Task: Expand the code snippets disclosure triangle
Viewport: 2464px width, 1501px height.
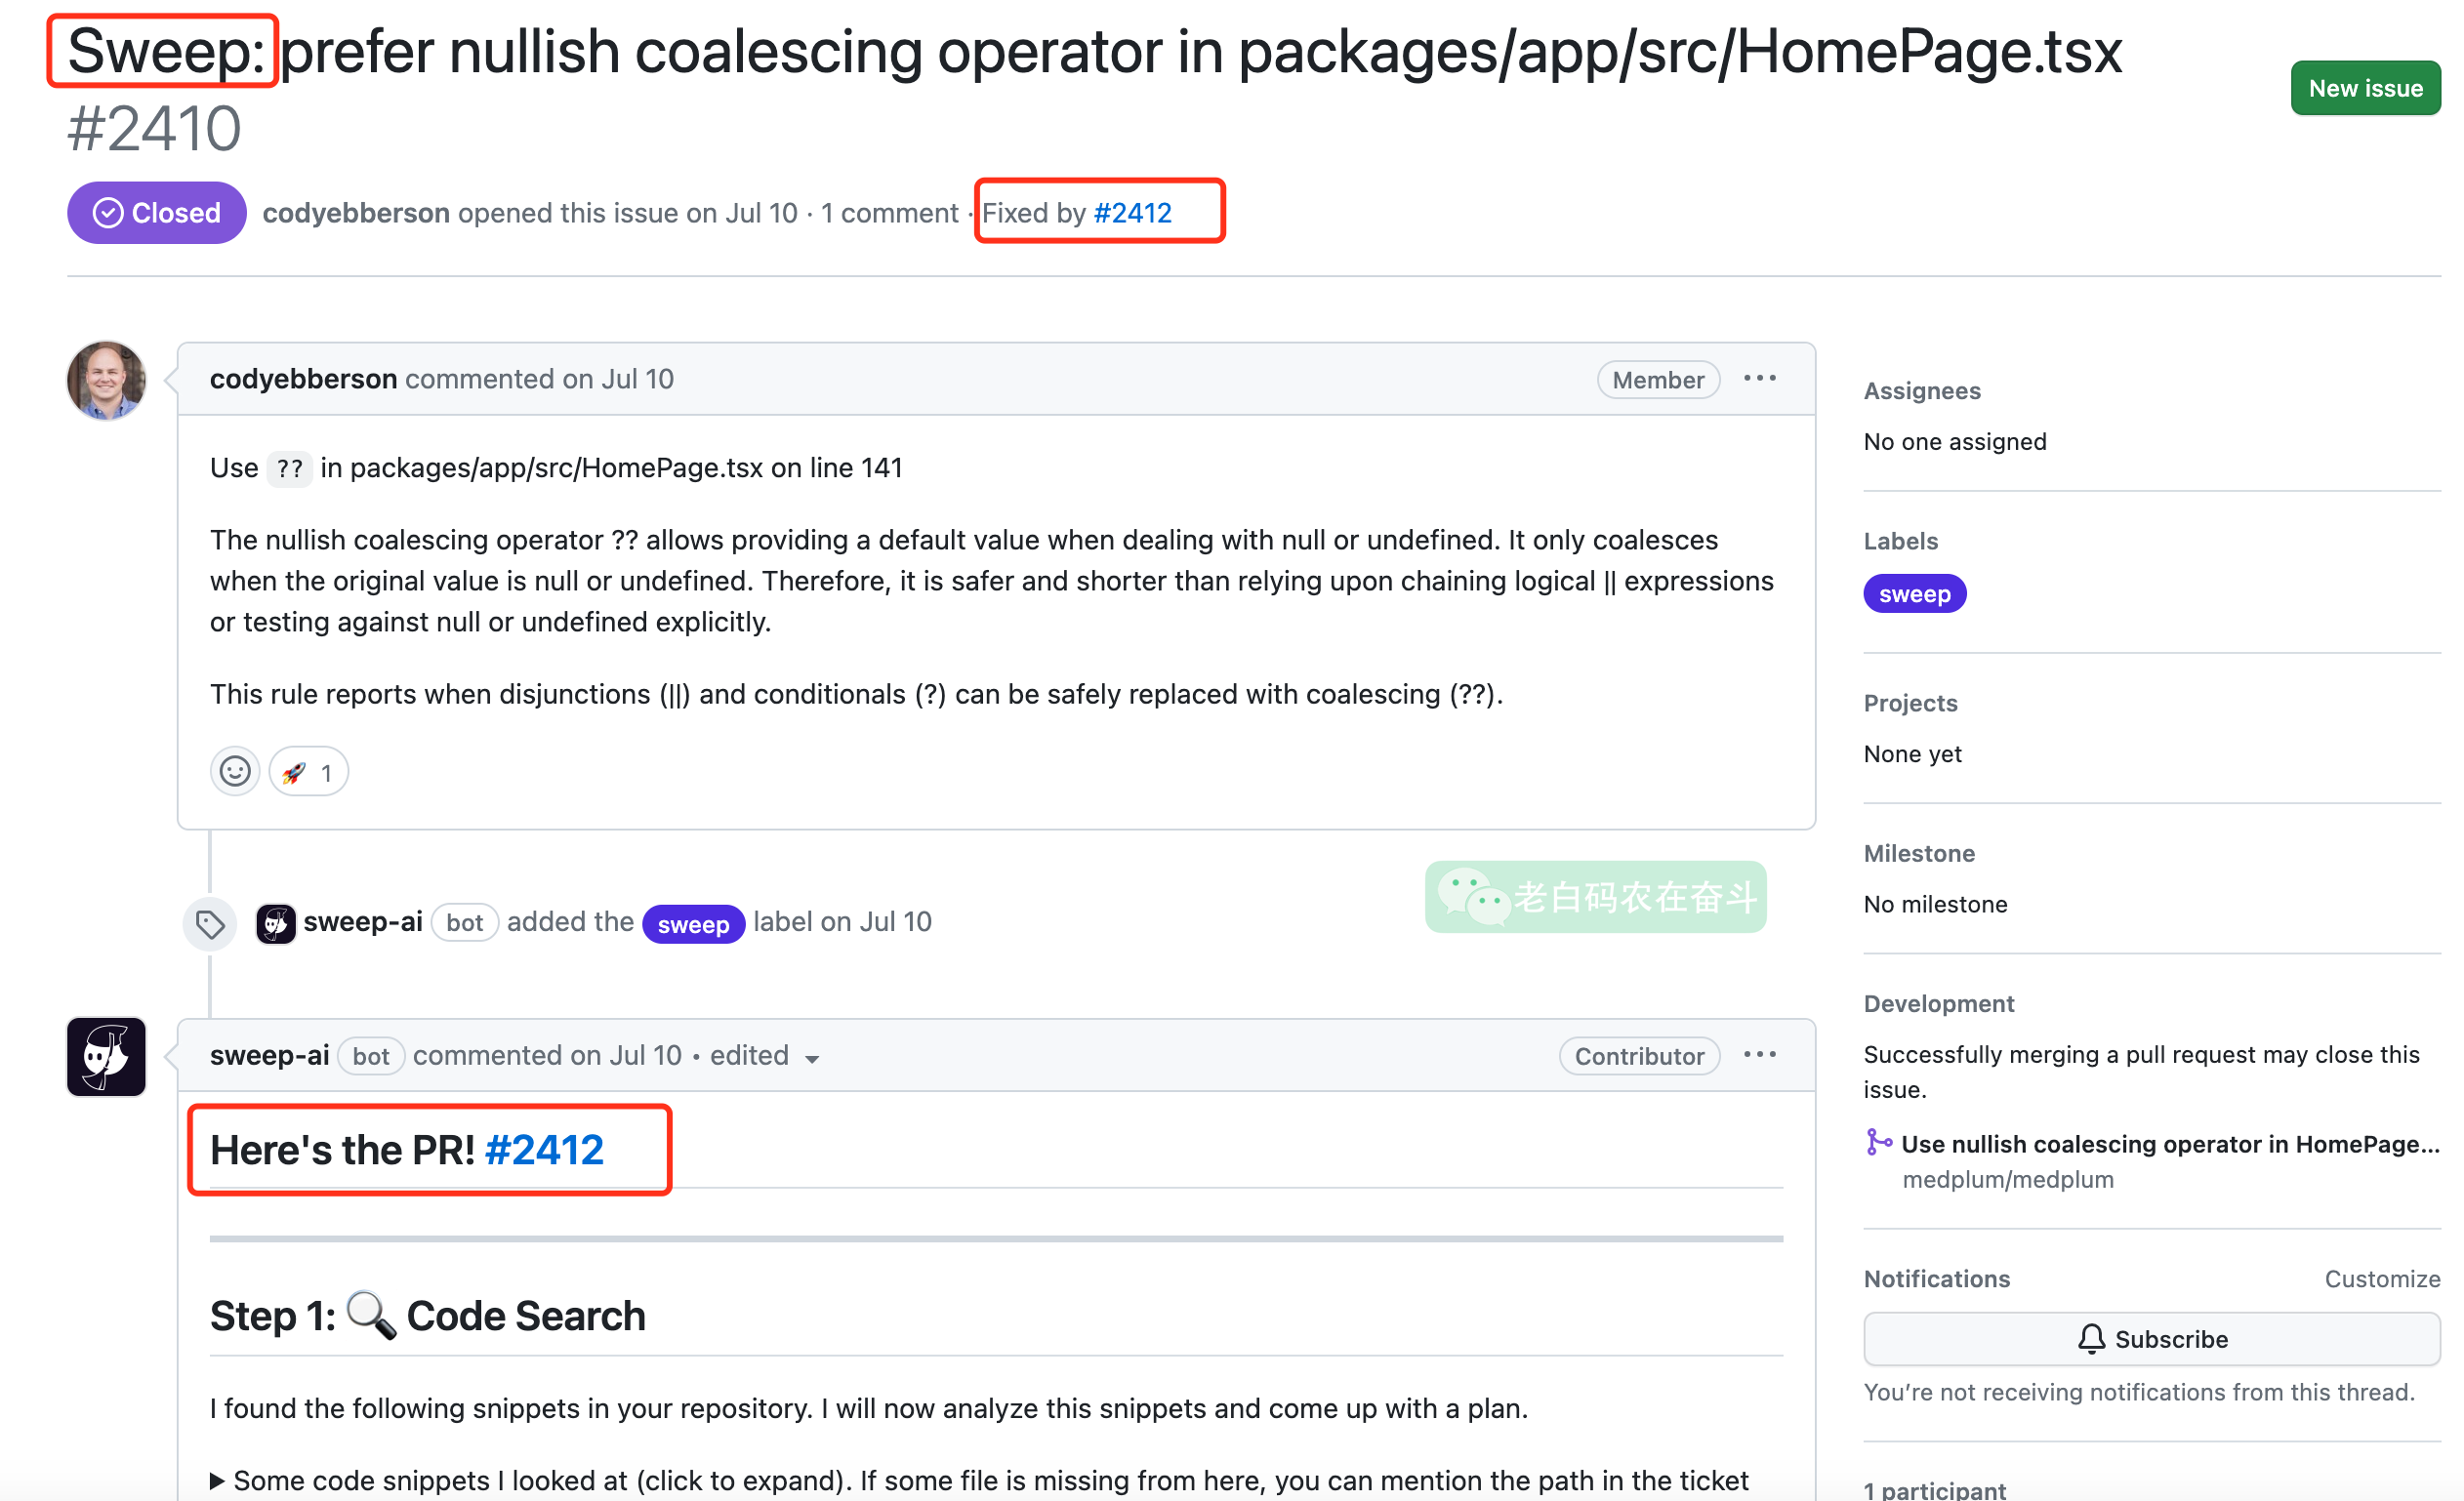Action: pos(217,1480)
